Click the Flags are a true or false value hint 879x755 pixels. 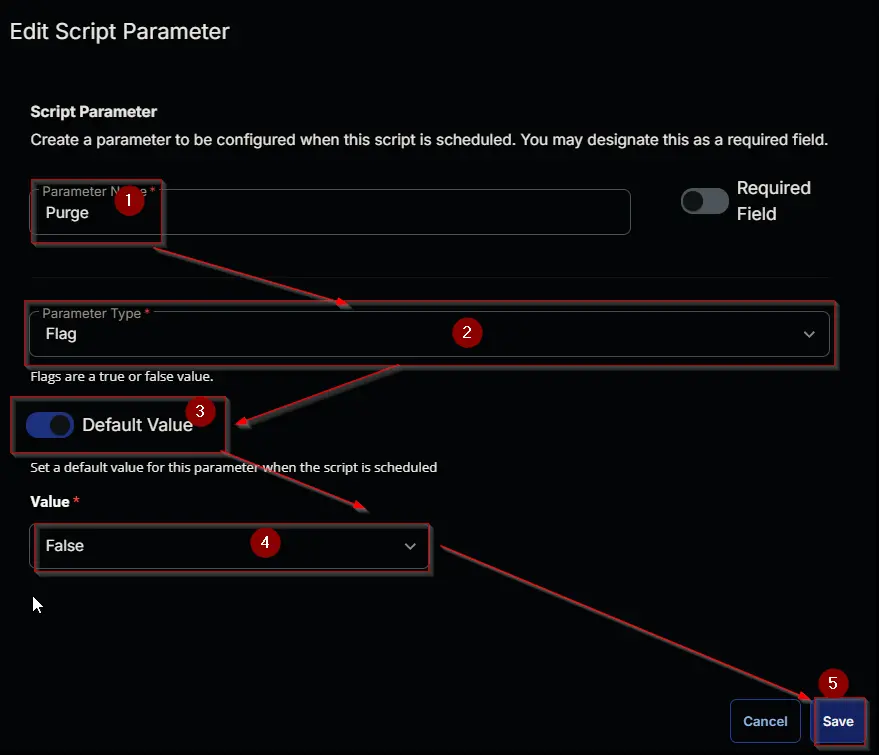pos(122,377)
